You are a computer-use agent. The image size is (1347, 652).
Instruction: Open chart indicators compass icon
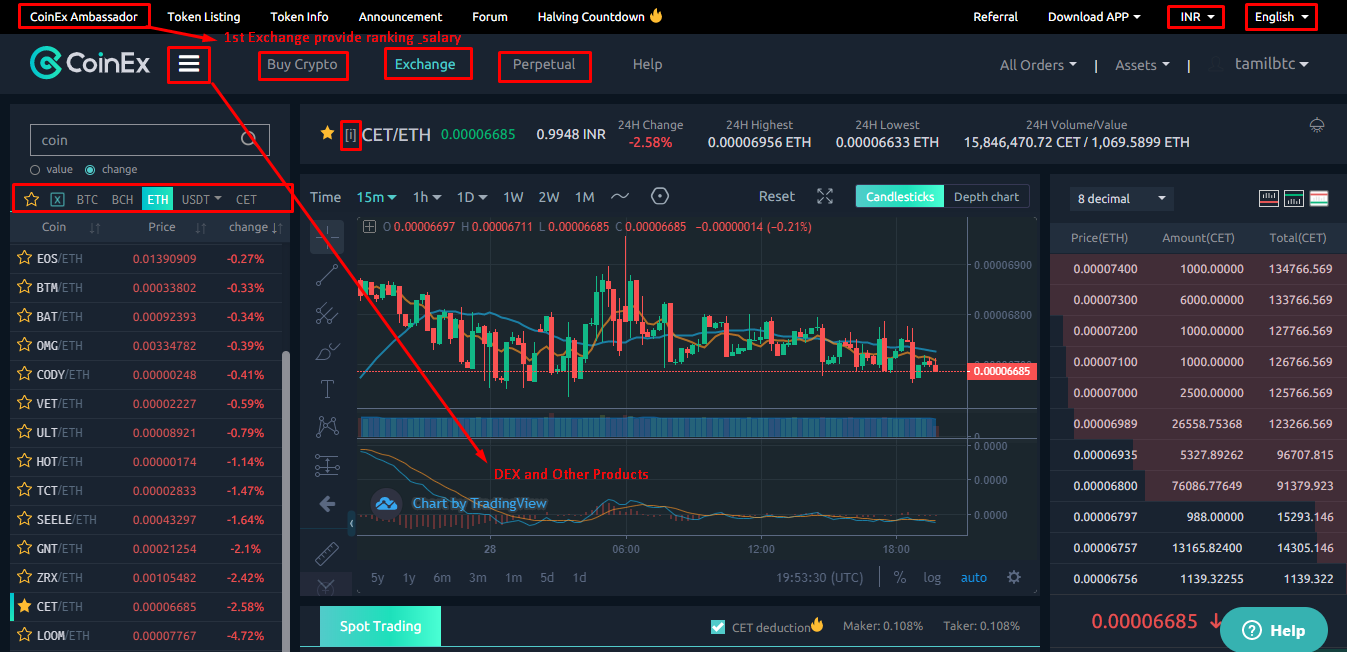[659, 196]
